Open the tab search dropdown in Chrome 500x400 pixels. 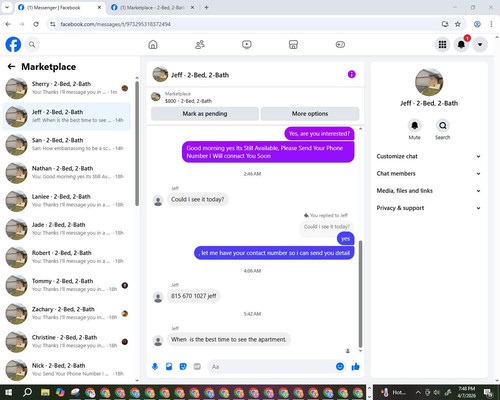[7, 7]
